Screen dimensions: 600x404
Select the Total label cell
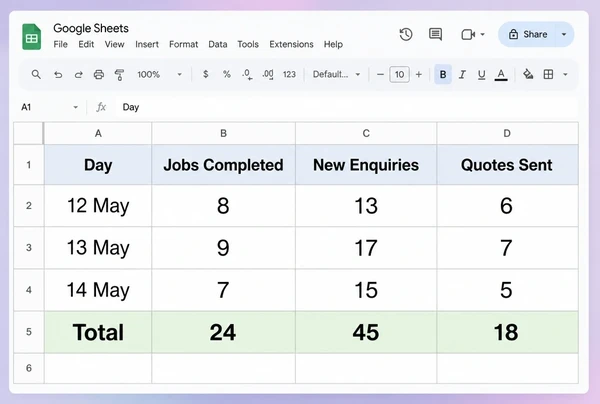[98, 332]
